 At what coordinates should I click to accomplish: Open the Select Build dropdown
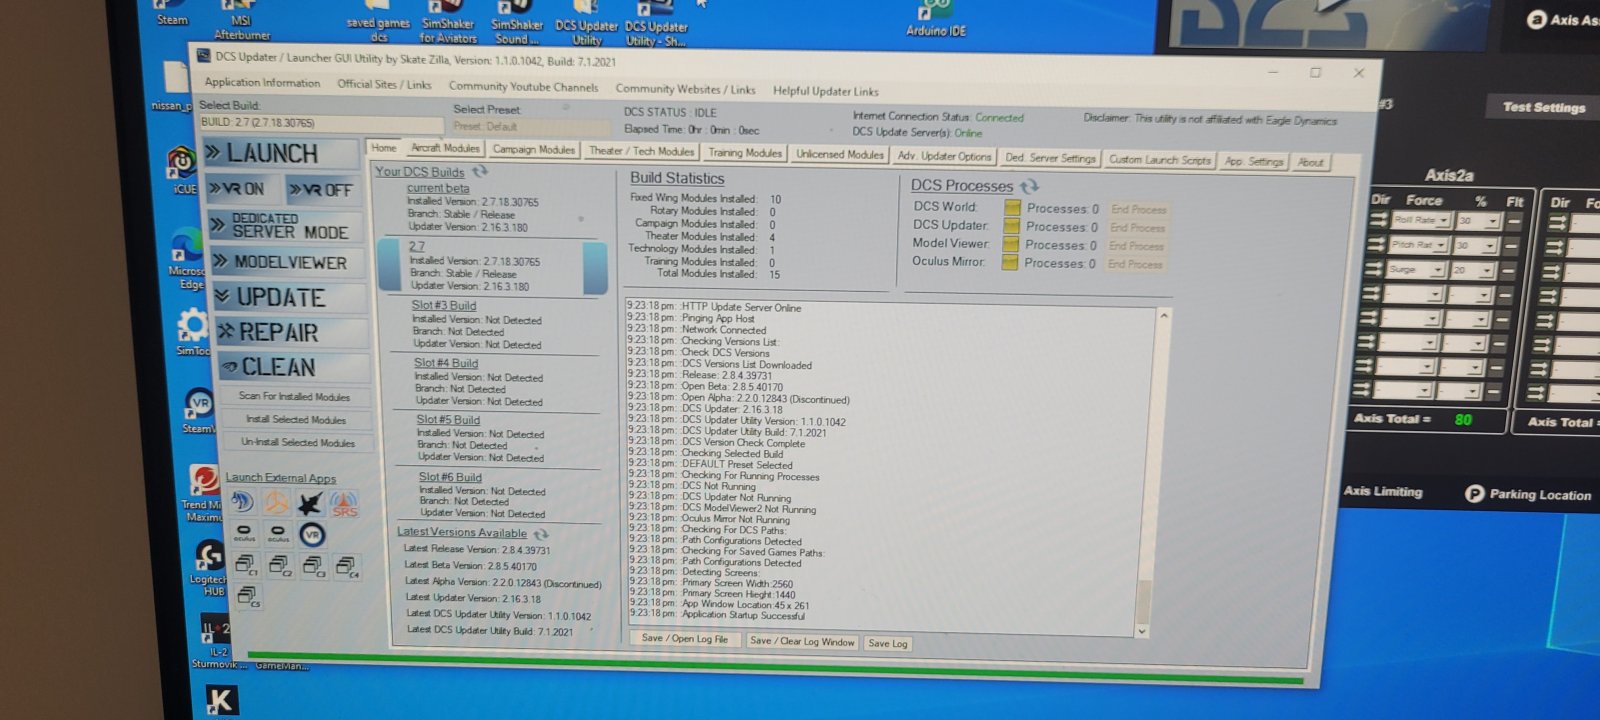pyautogui.click(x=321, y=123)
